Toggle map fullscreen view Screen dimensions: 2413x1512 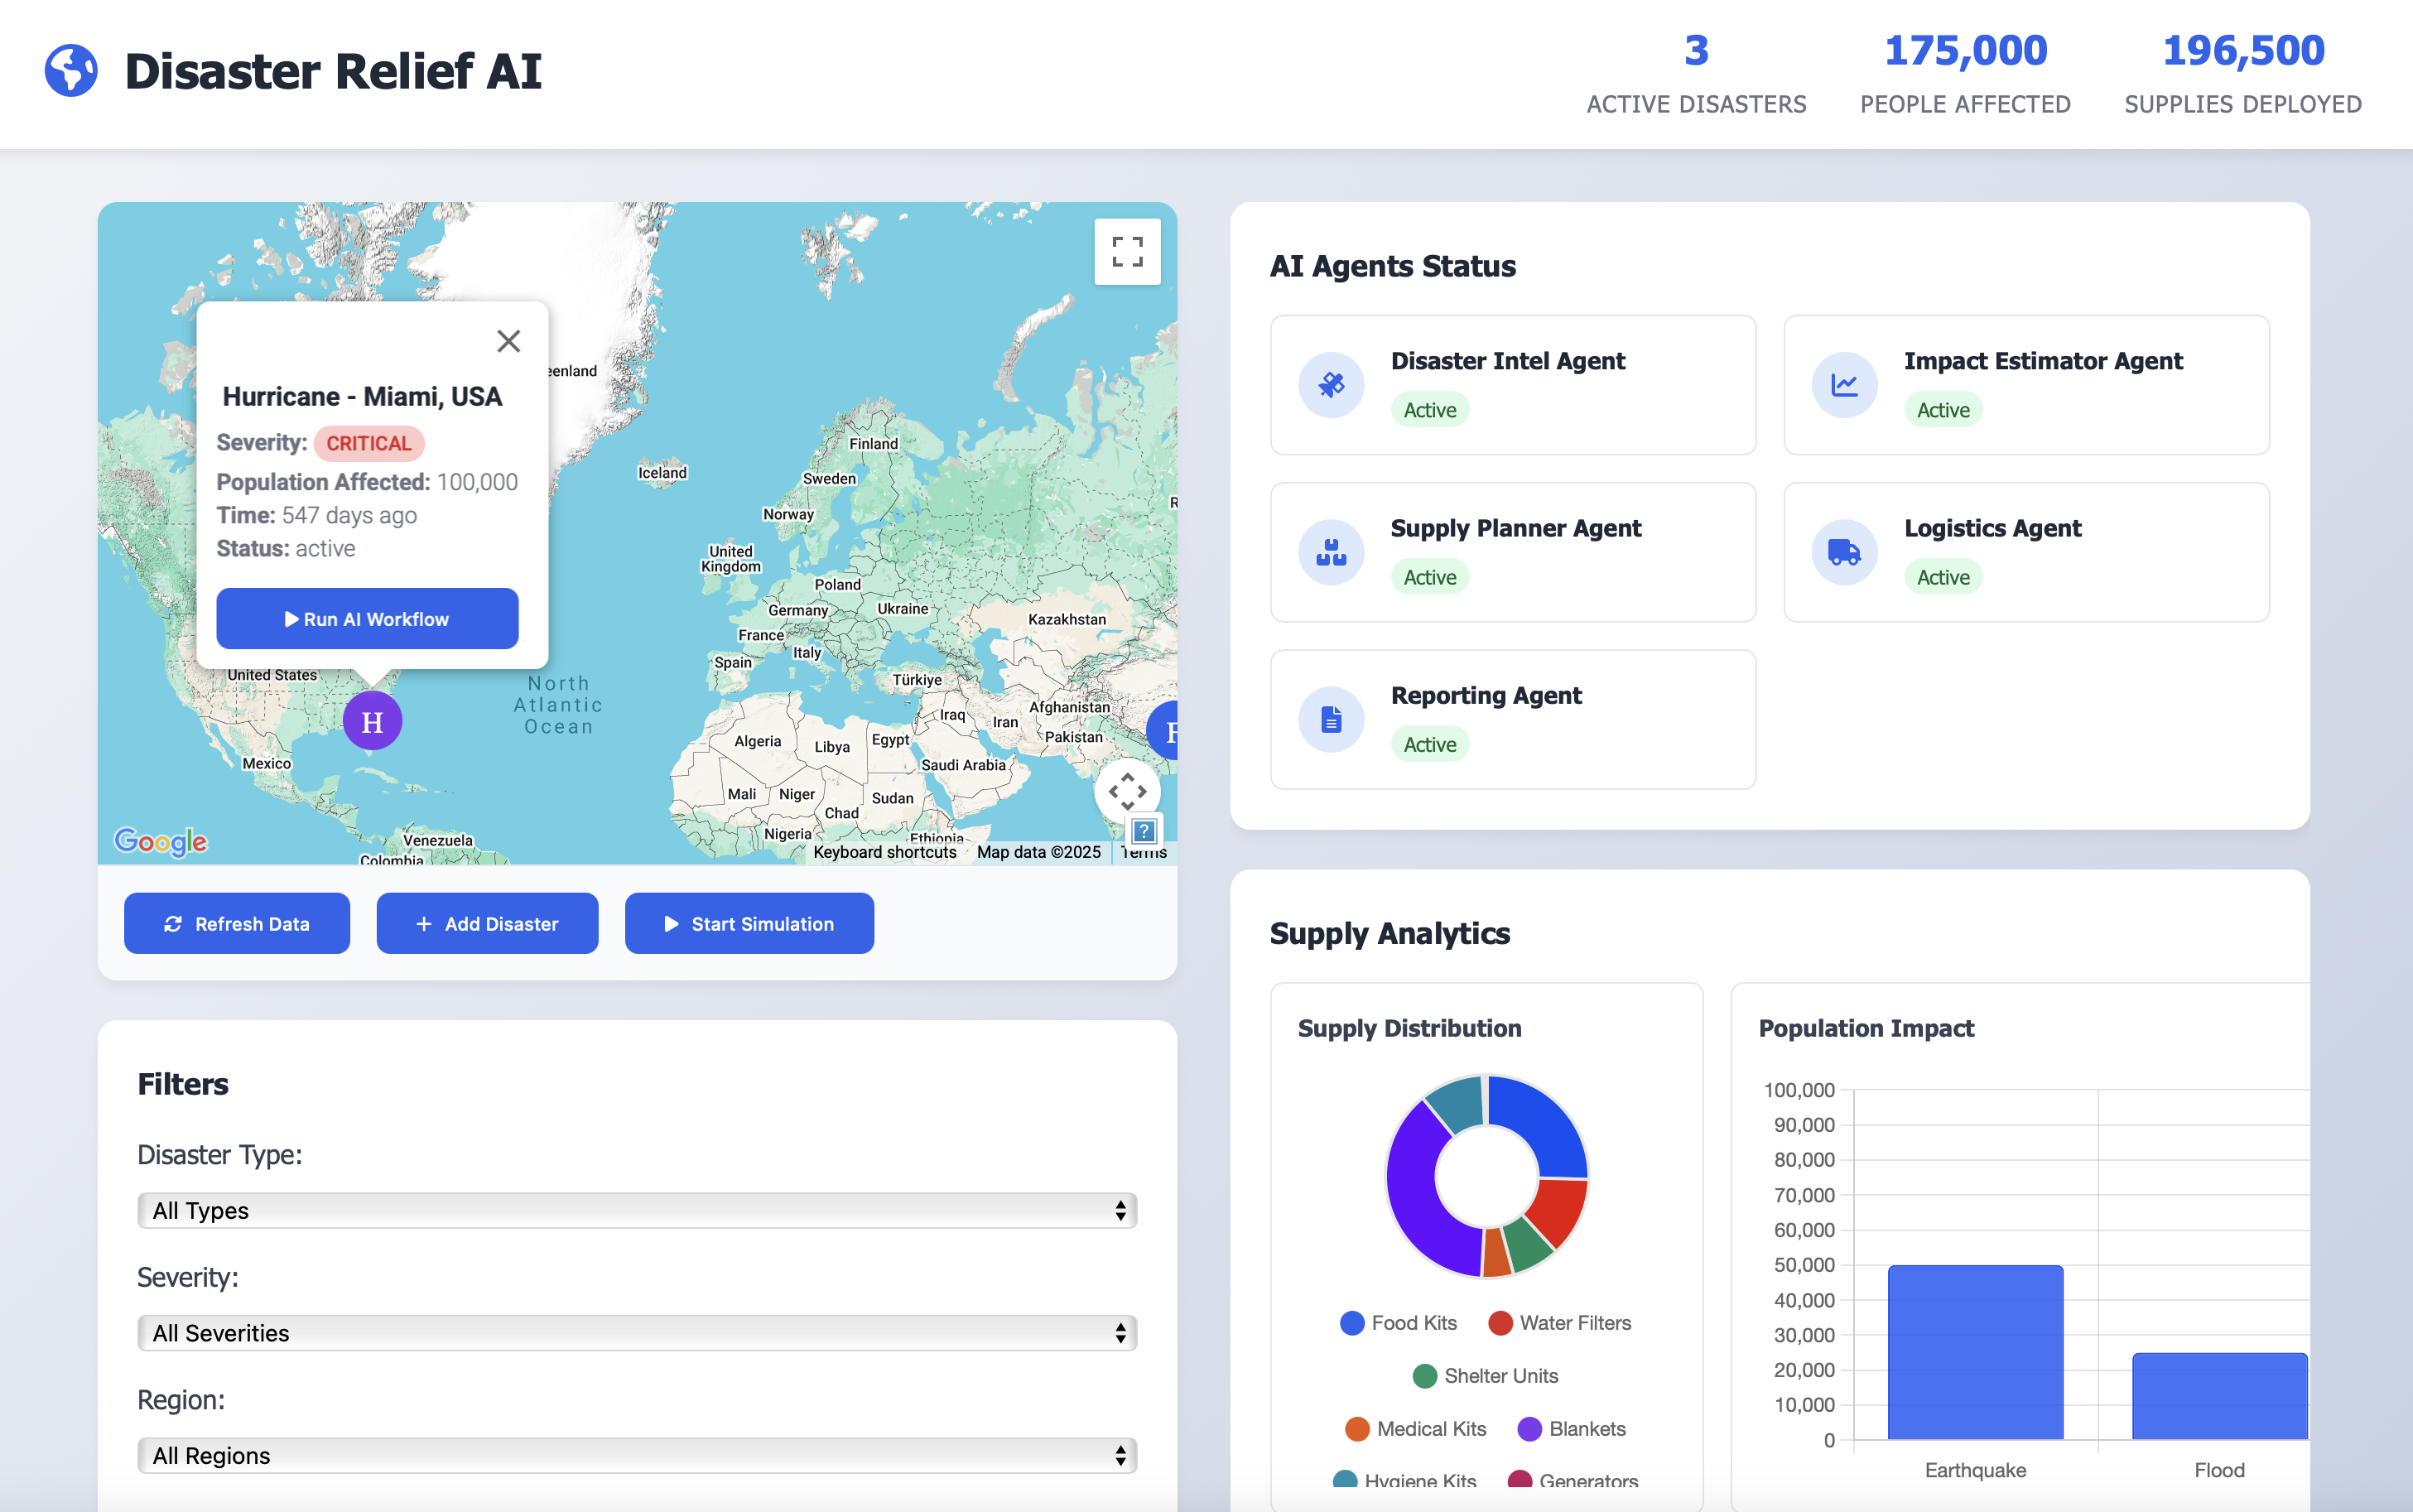[x=1127, y=252]
